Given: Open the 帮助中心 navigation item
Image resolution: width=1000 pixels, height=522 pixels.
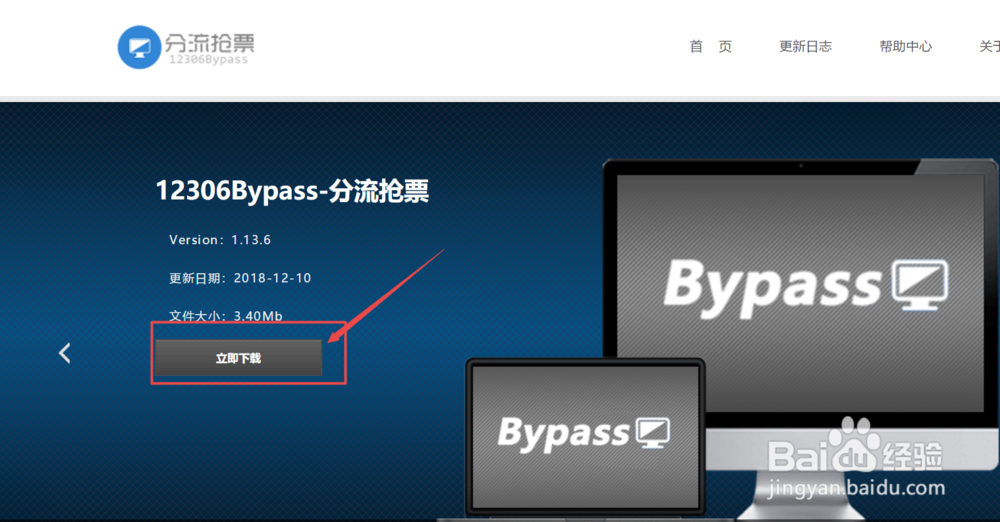Looking at the screenshot, I should 906,47.
